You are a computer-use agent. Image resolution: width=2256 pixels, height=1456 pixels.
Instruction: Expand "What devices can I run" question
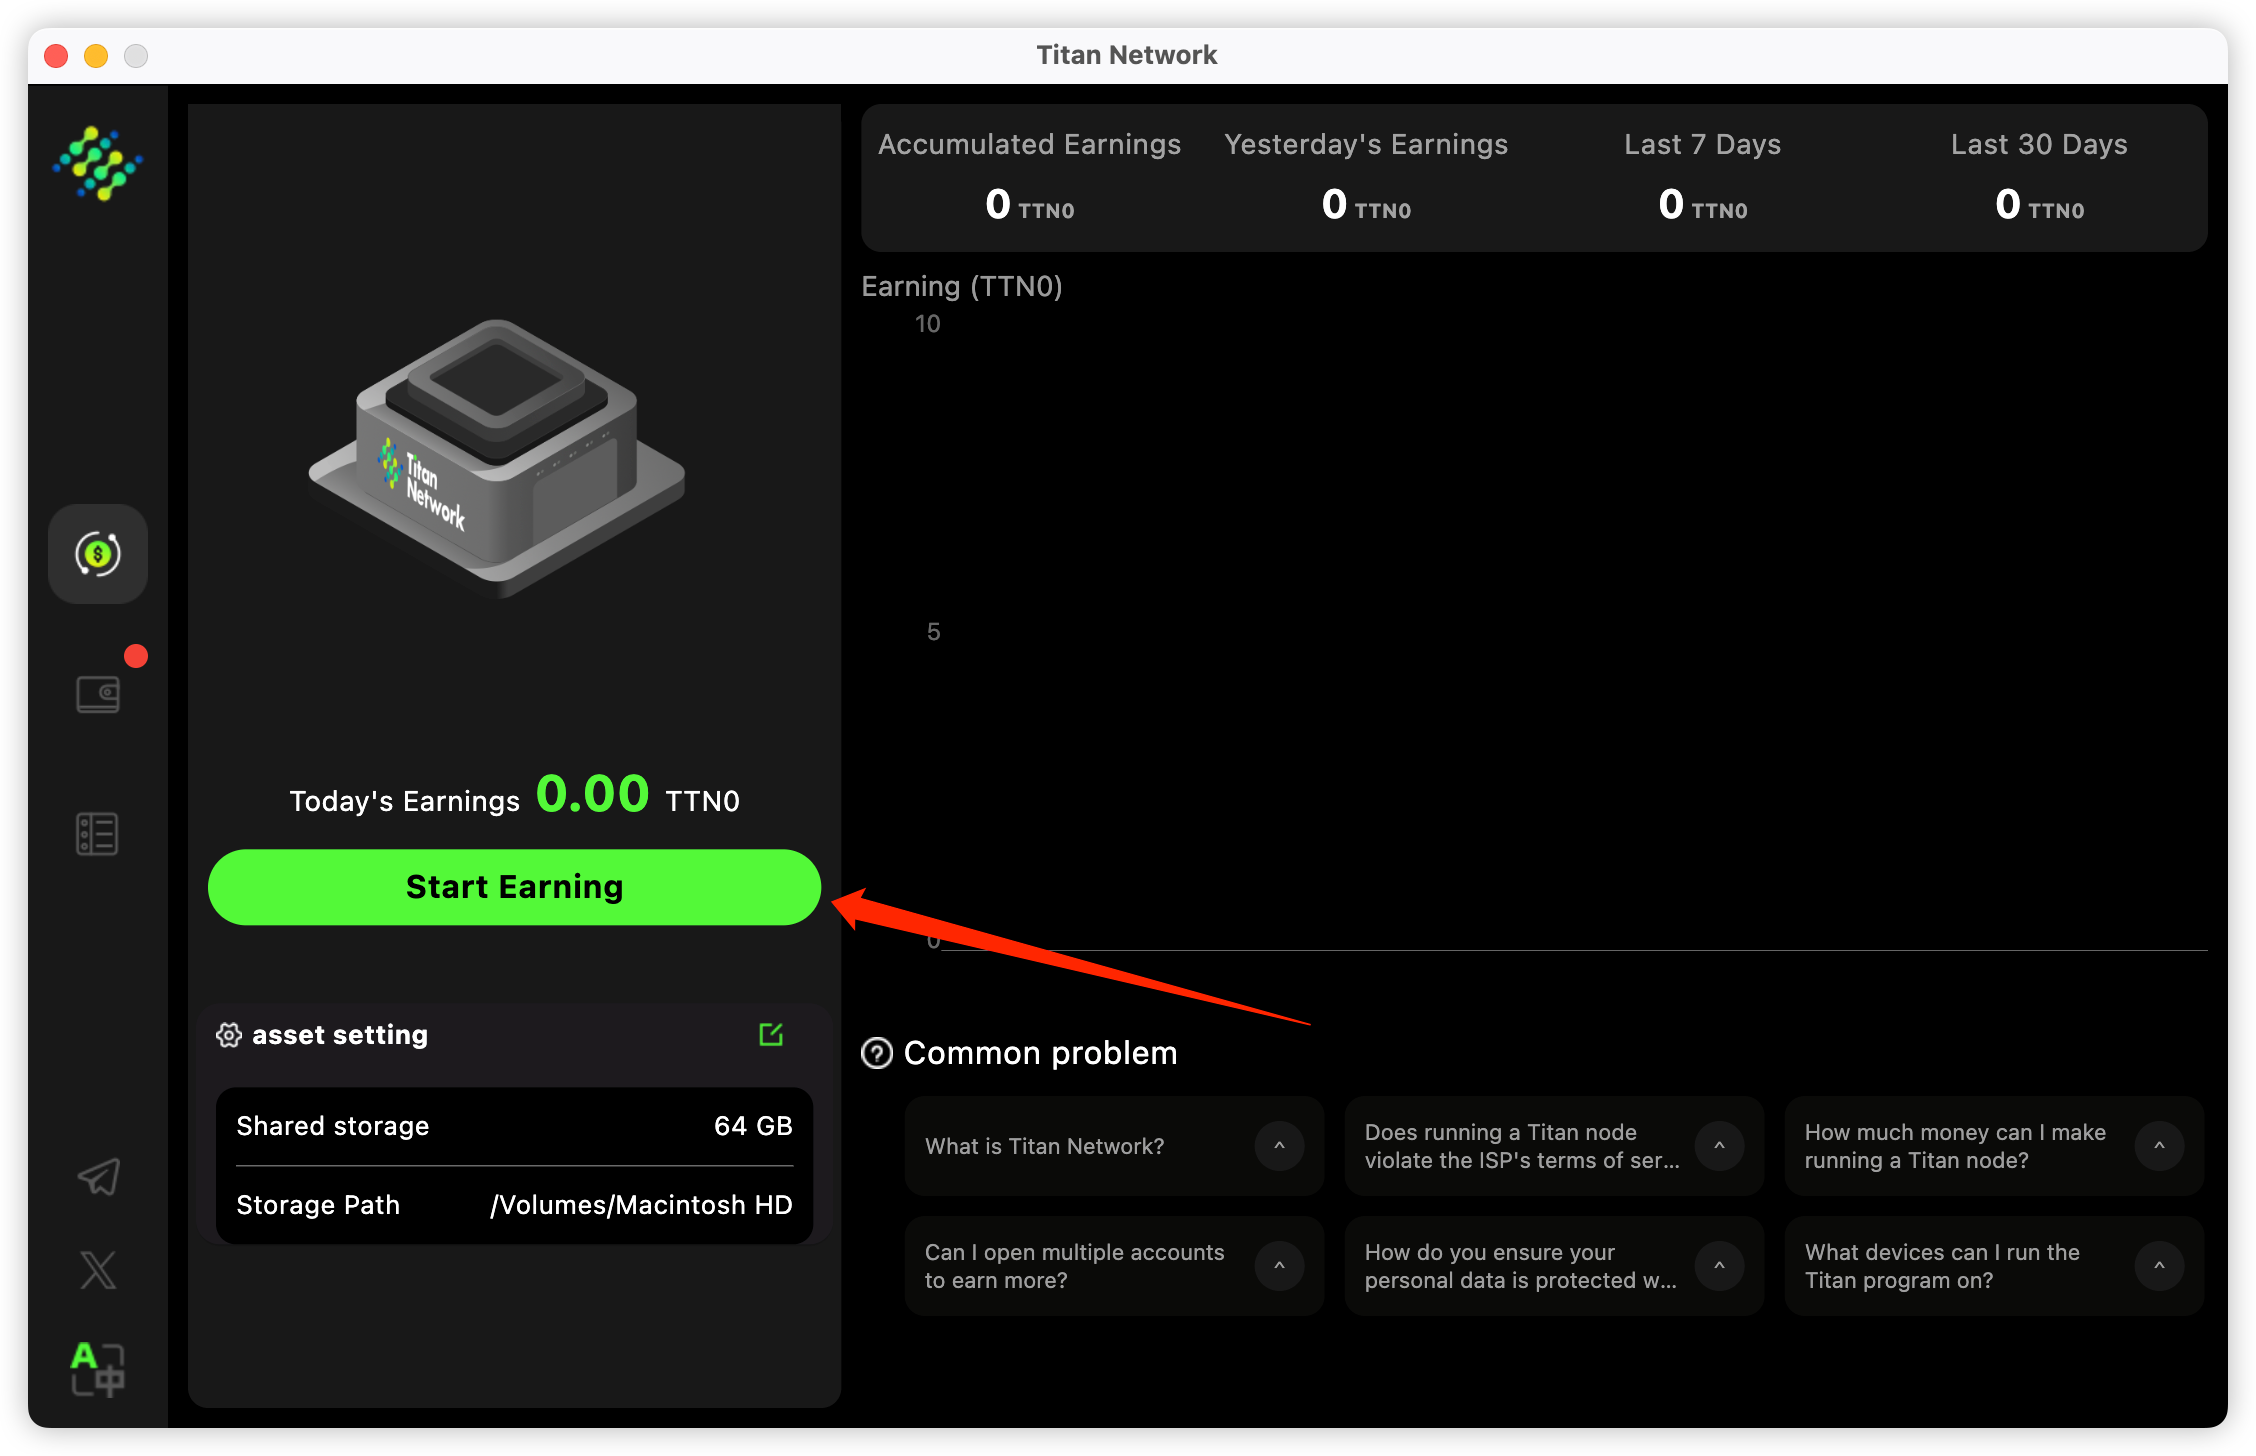[x=2159, y=1266]
